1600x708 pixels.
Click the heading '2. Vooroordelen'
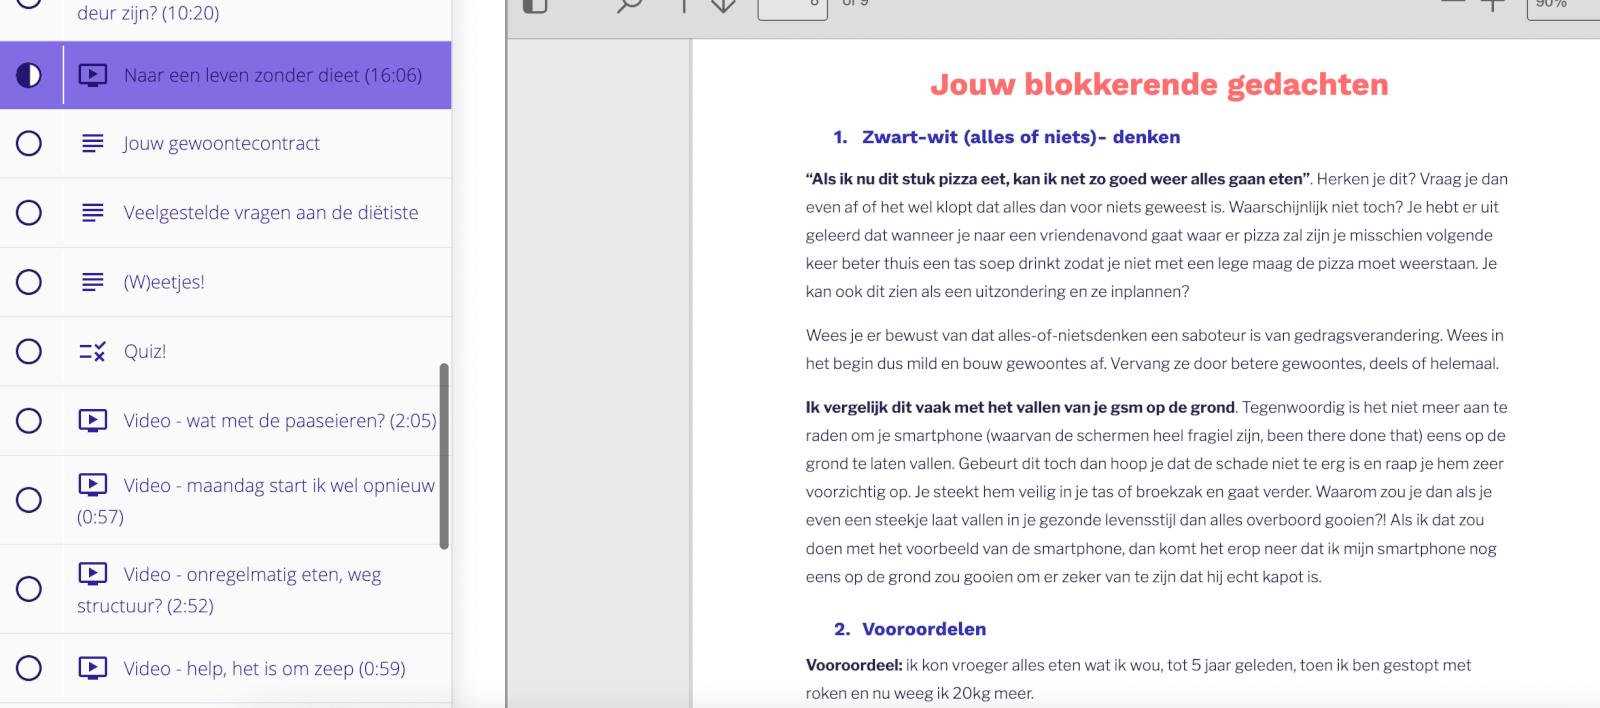click(910, 629)
